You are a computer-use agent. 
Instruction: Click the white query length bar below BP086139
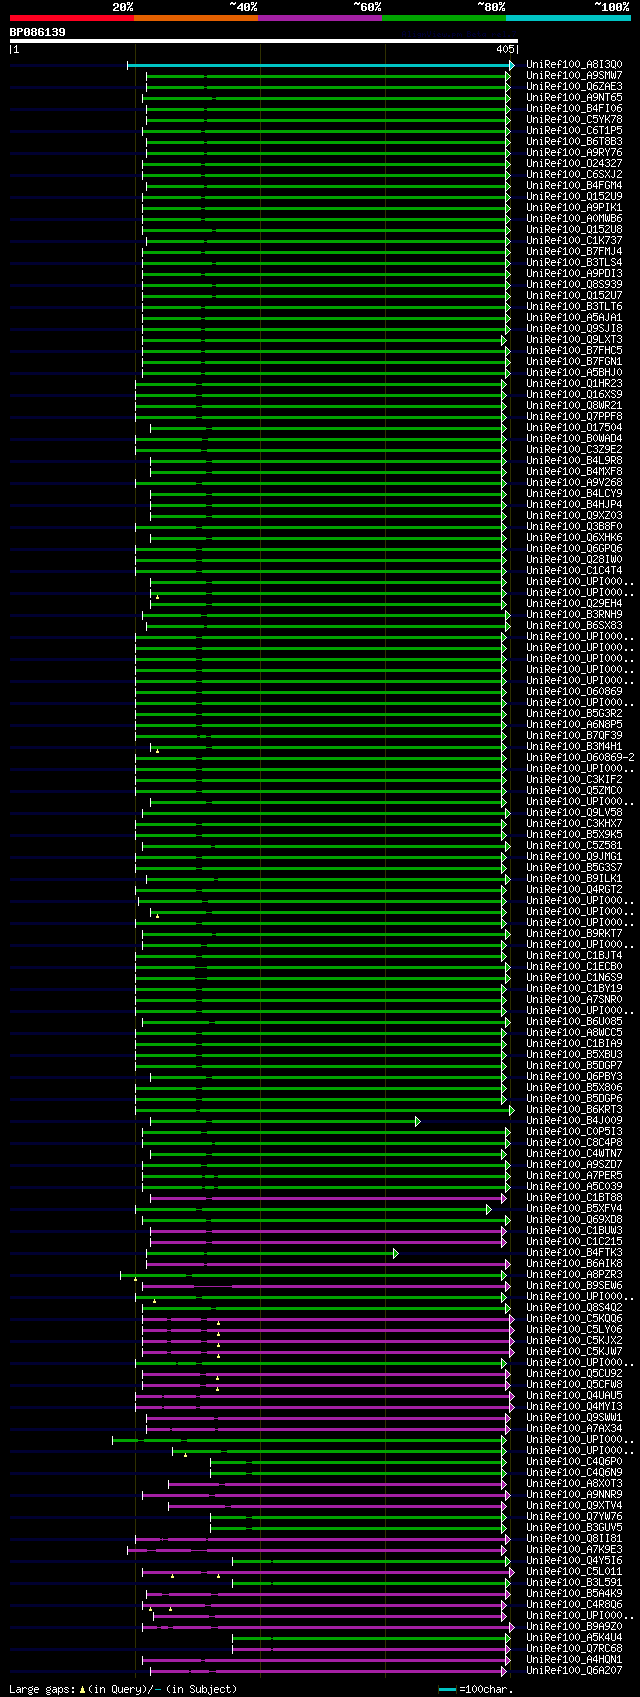264,41
